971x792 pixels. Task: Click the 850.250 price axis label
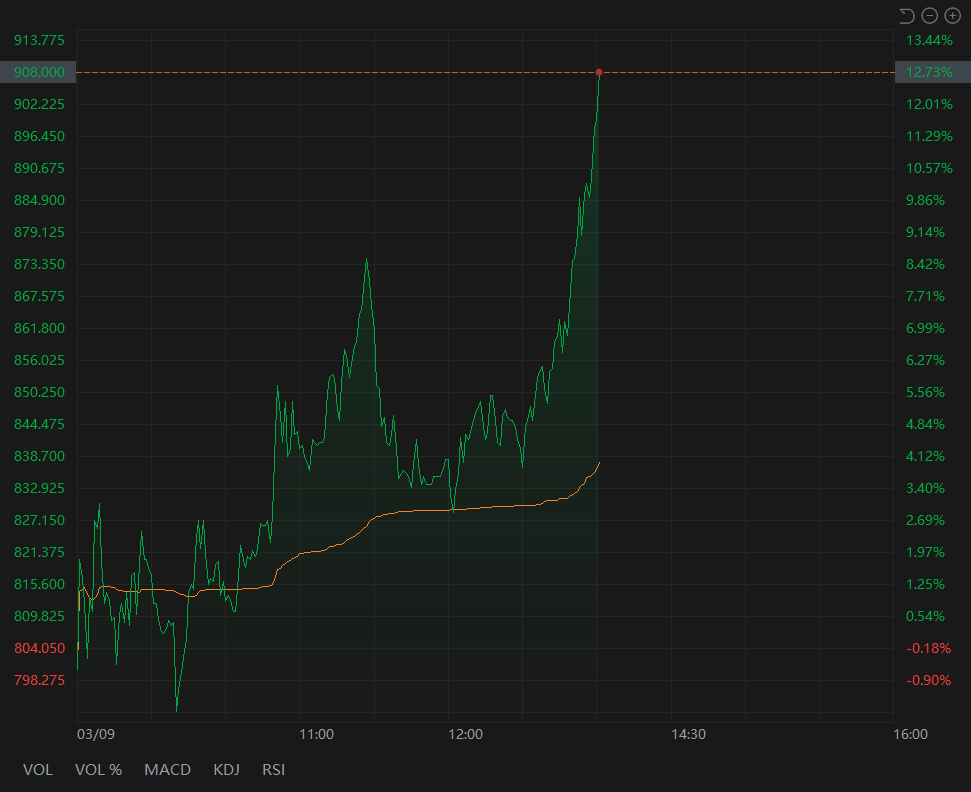pos(39,393)
